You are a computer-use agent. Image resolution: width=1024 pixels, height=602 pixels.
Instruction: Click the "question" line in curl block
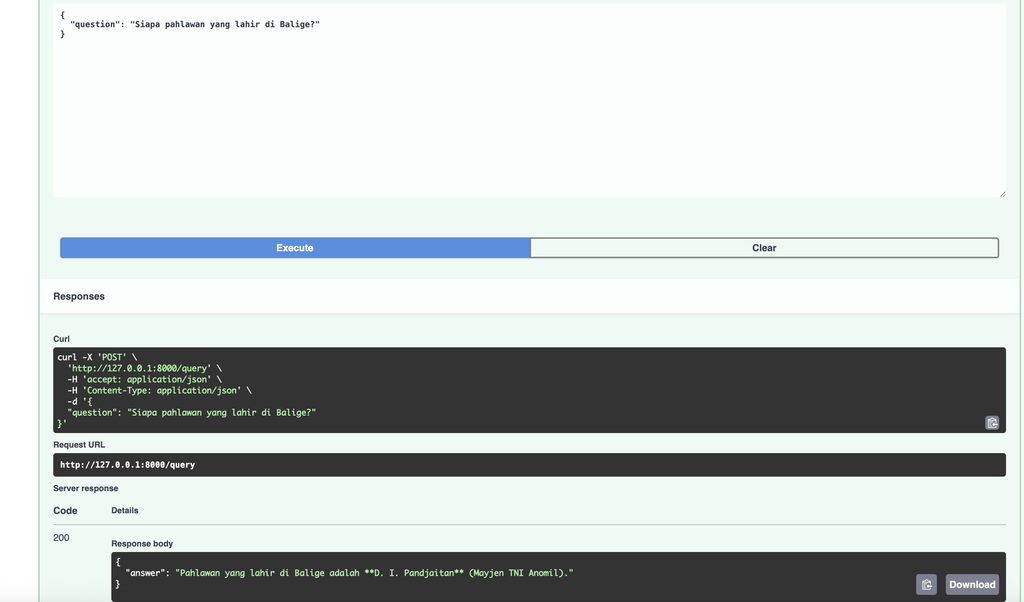191,413
